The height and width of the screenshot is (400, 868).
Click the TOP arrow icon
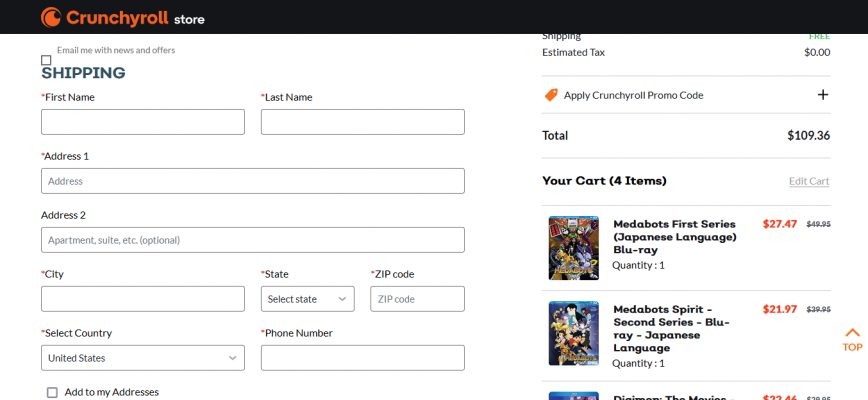pos(852,338)
